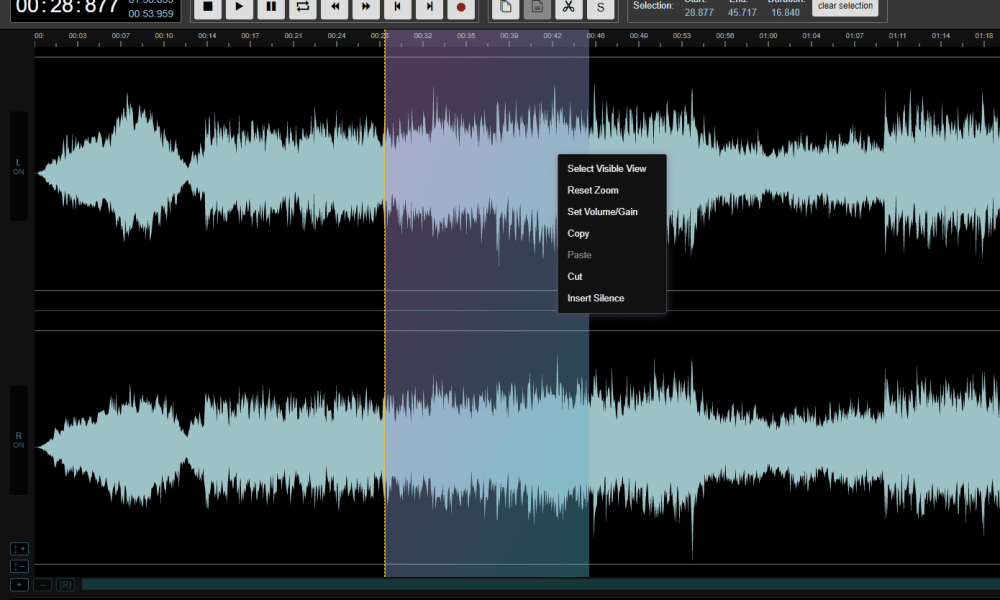Click the clear selection button
The width and height of the screenshot is (1000, 600).
click(x=845, y=6)
